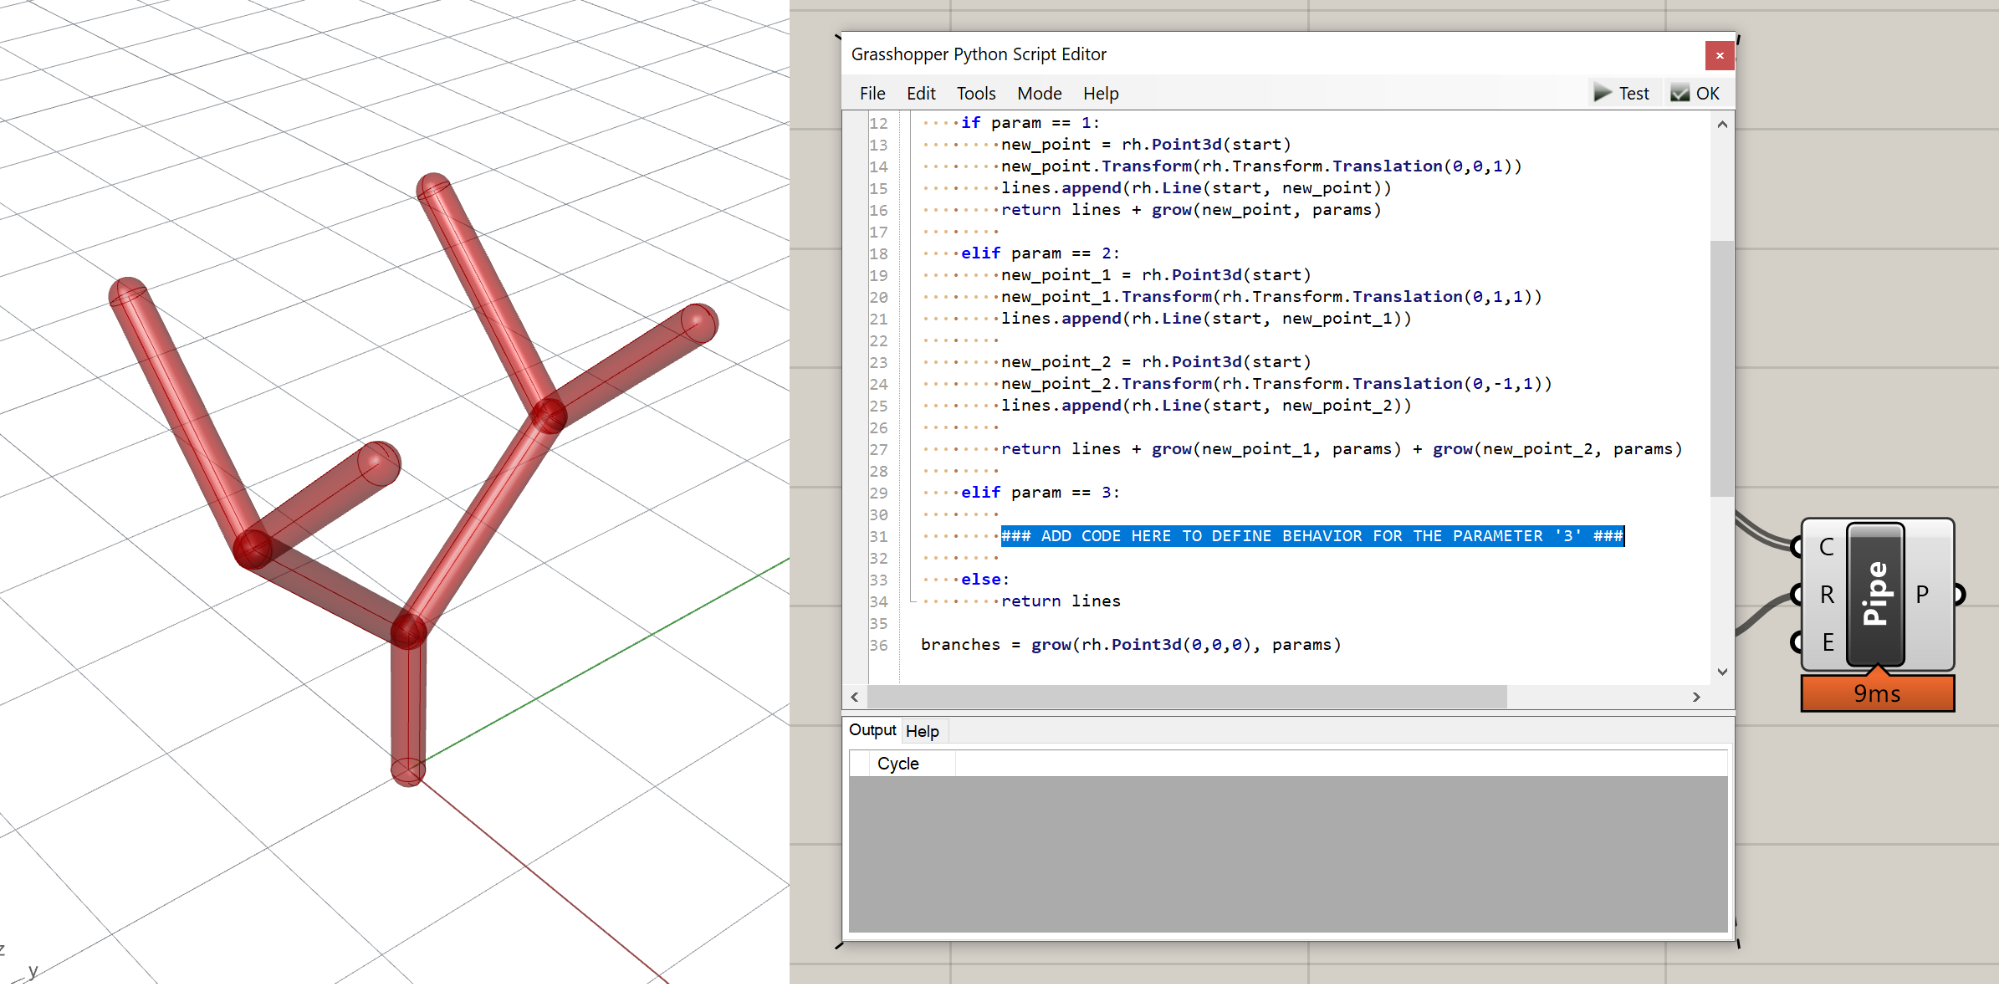This screenshot has height=984, width=1999.
Task: Click the C input of the Pipe component
Action: 1825,547
